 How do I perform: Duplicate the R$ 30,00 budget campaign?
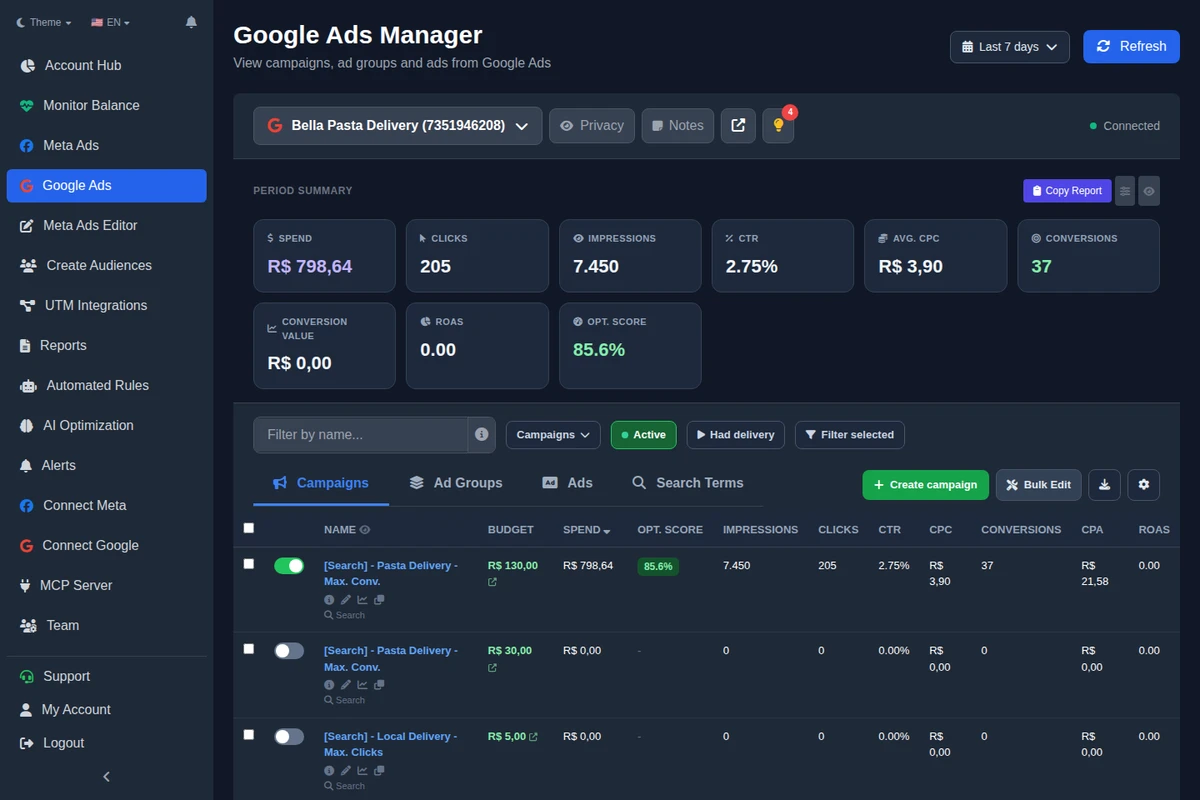tap(379, 685)
